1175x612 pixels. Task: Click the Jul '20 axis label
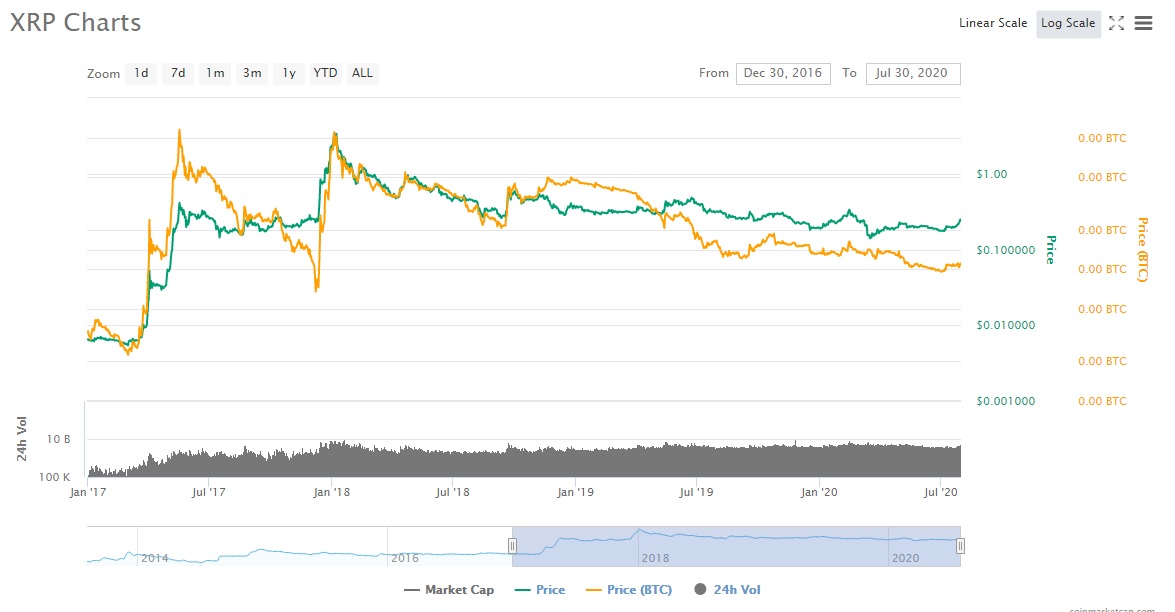[x=940, y=492]
